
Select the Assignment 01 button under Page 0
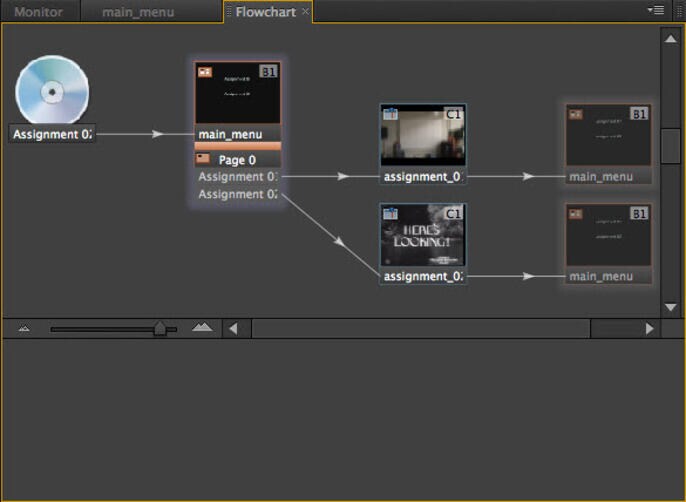[x=238, y=176]
